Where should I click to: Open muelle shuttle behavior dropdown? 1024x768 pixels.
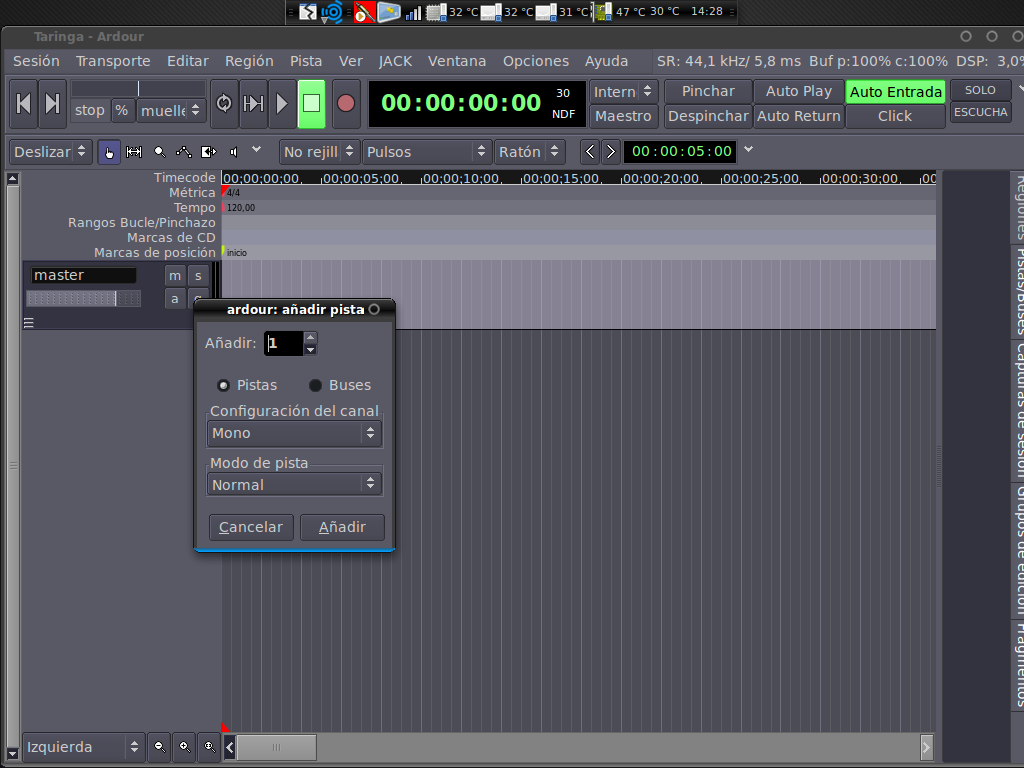(171, 110)
